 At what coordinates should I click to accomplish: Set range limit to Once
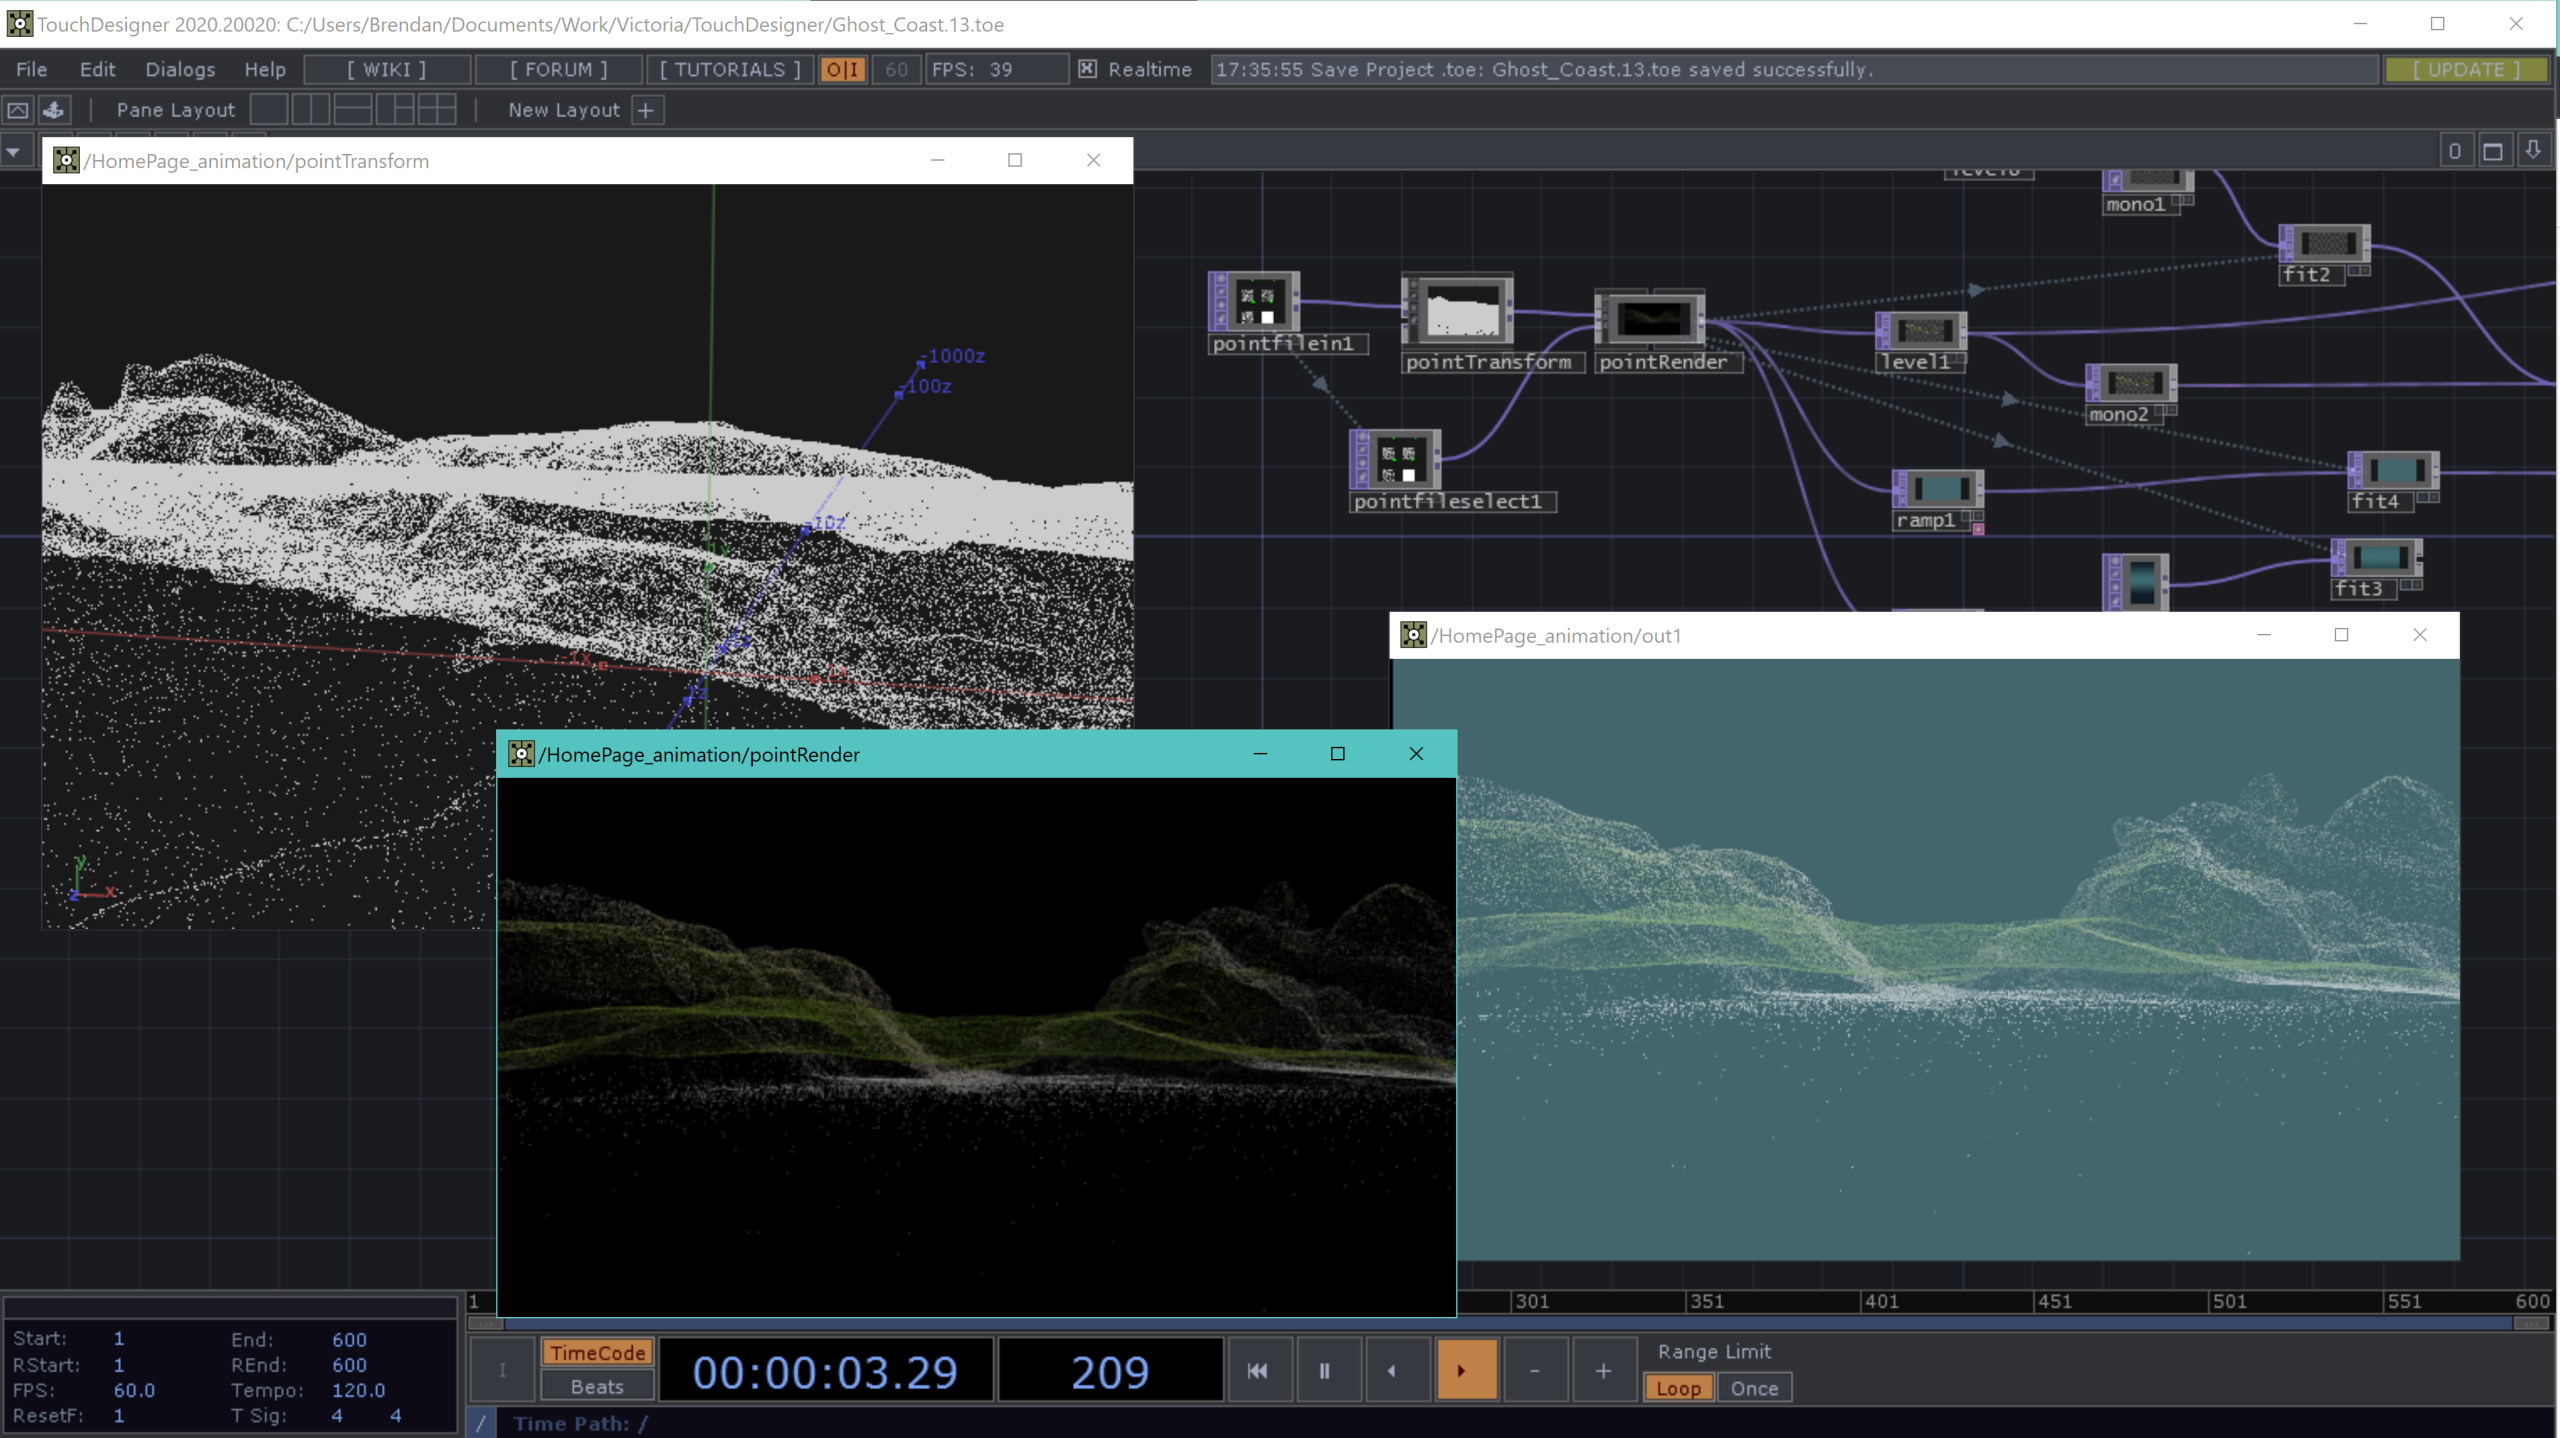[x=1754, y=1388]
